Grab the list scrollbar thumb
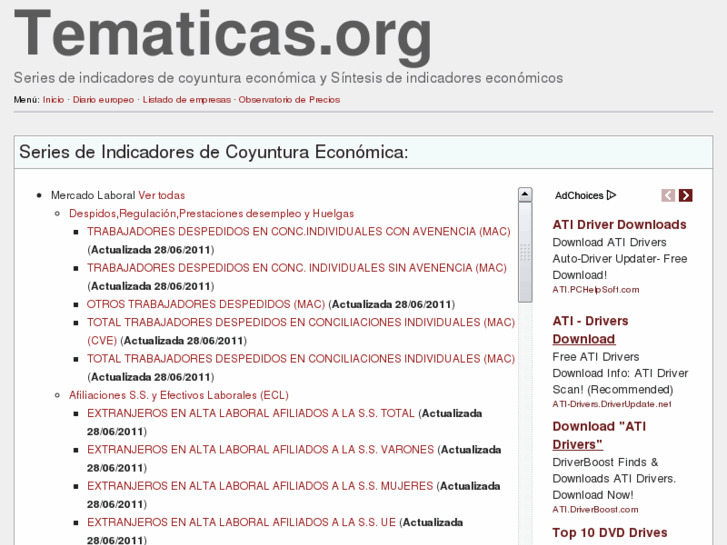727x545 pixels. pyautogui.click(x=525, y=252)
